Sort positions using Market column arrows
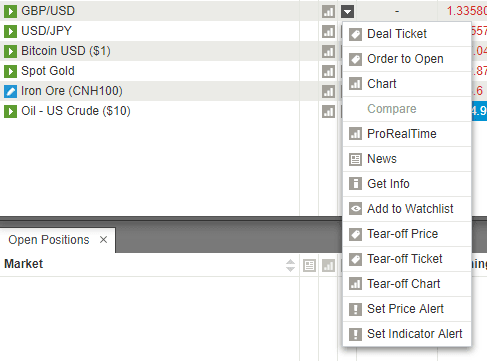This screenshot has width=487, height=361. pos(290,265)
